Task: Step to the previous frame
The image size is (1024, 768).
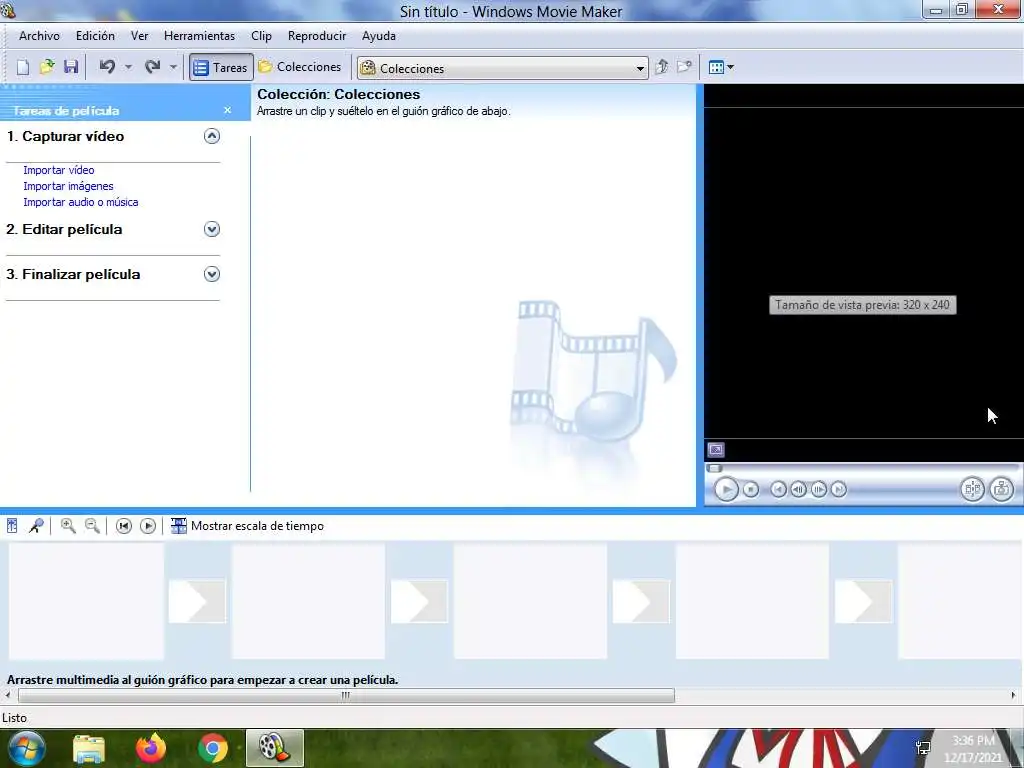Action: click(x=798, y=490)
